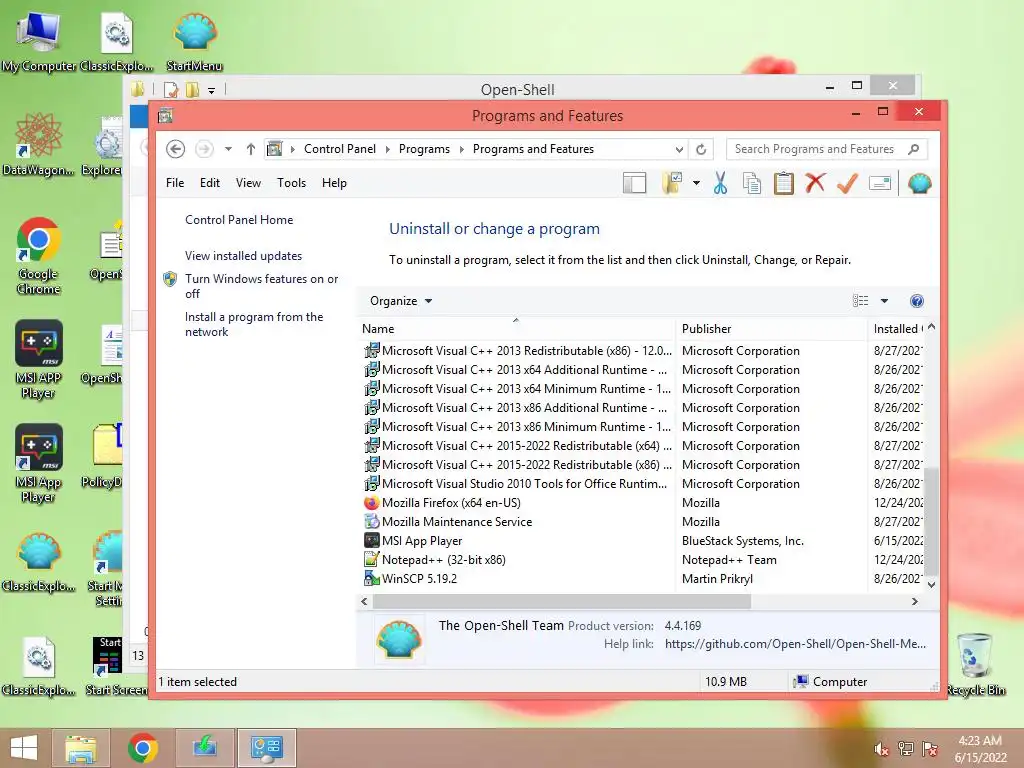This screenshot has width=1024, height=768.
Task: Click the Windows Start button
Action: pos(24,748)
